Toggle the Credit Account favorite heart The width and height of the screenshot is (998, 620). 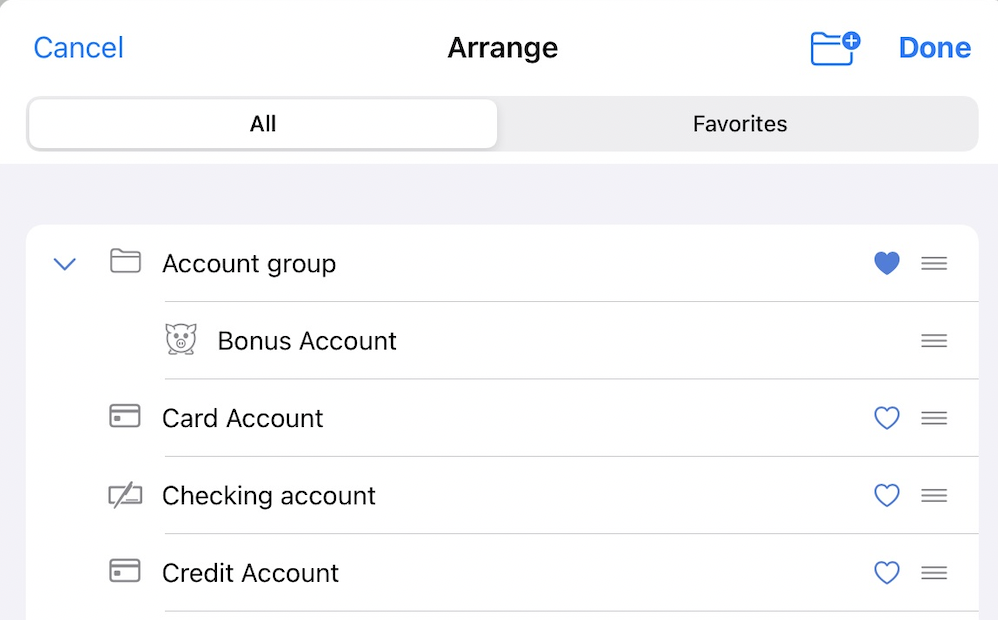pyautogui.click(x=886, y=573)
